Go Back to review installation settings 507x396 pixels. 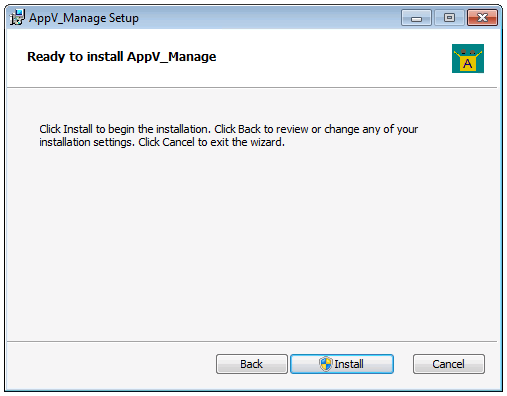click(x=252, y=364)
